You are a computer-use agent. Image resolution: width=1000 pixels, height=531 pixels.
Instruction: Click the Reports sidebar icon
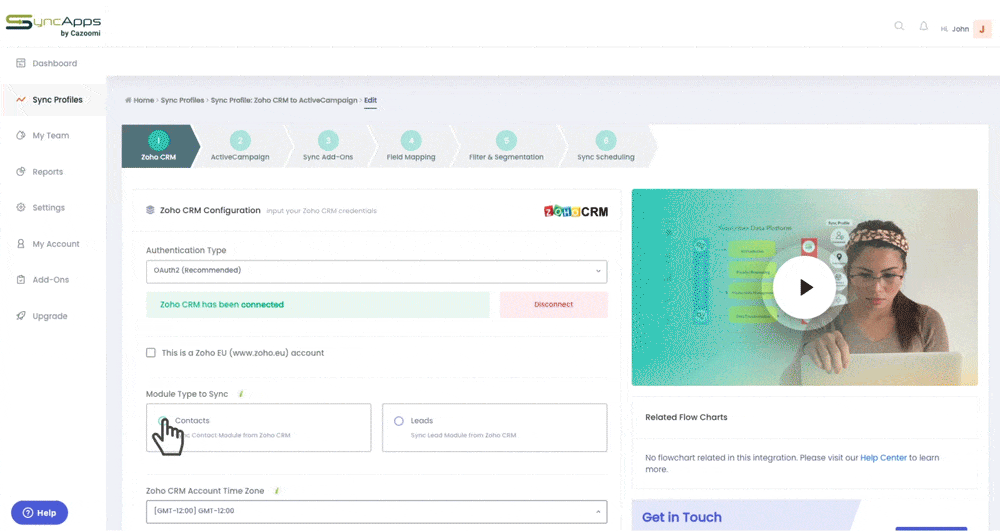(x=20, y=171)
